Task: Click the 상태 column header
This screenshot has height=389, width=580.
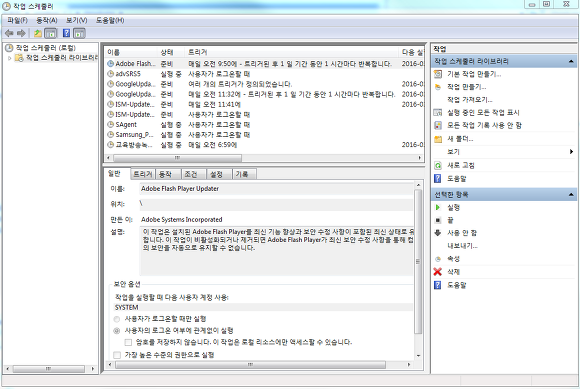Action: click(172, 52)
